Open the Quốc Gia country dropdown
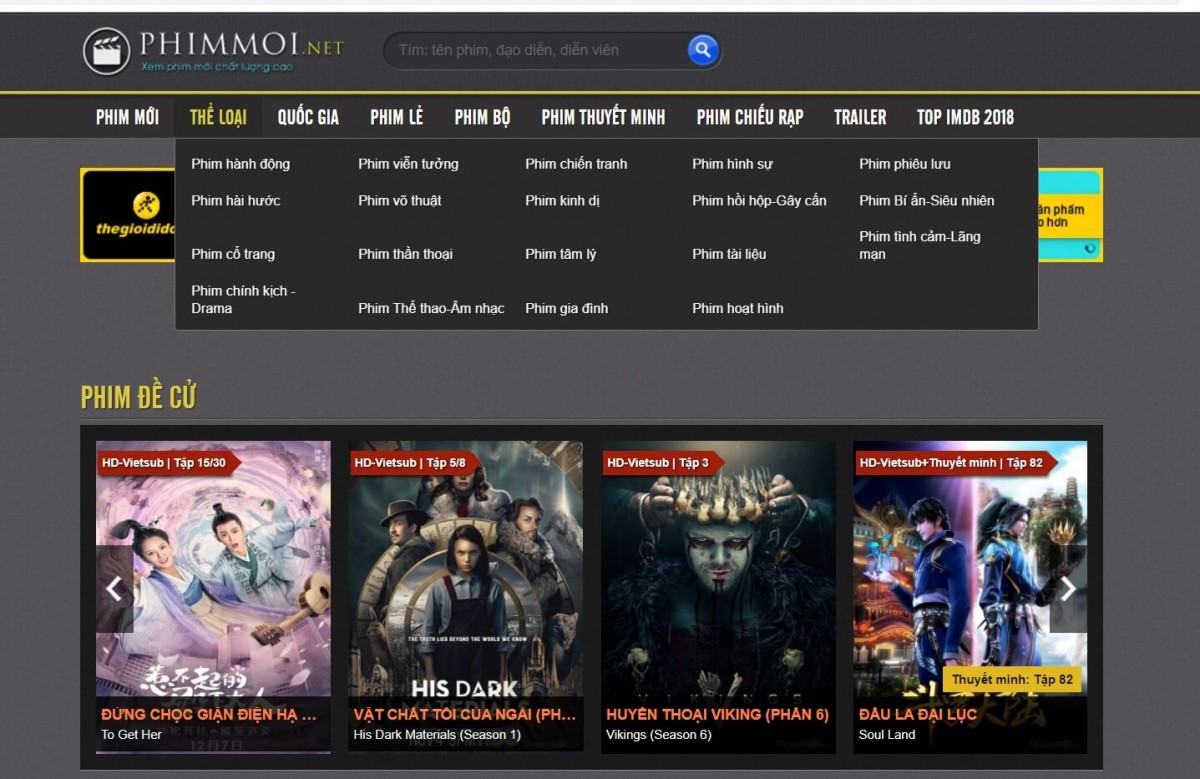The height and width of the screenshot is (779, 1200). 308,117
